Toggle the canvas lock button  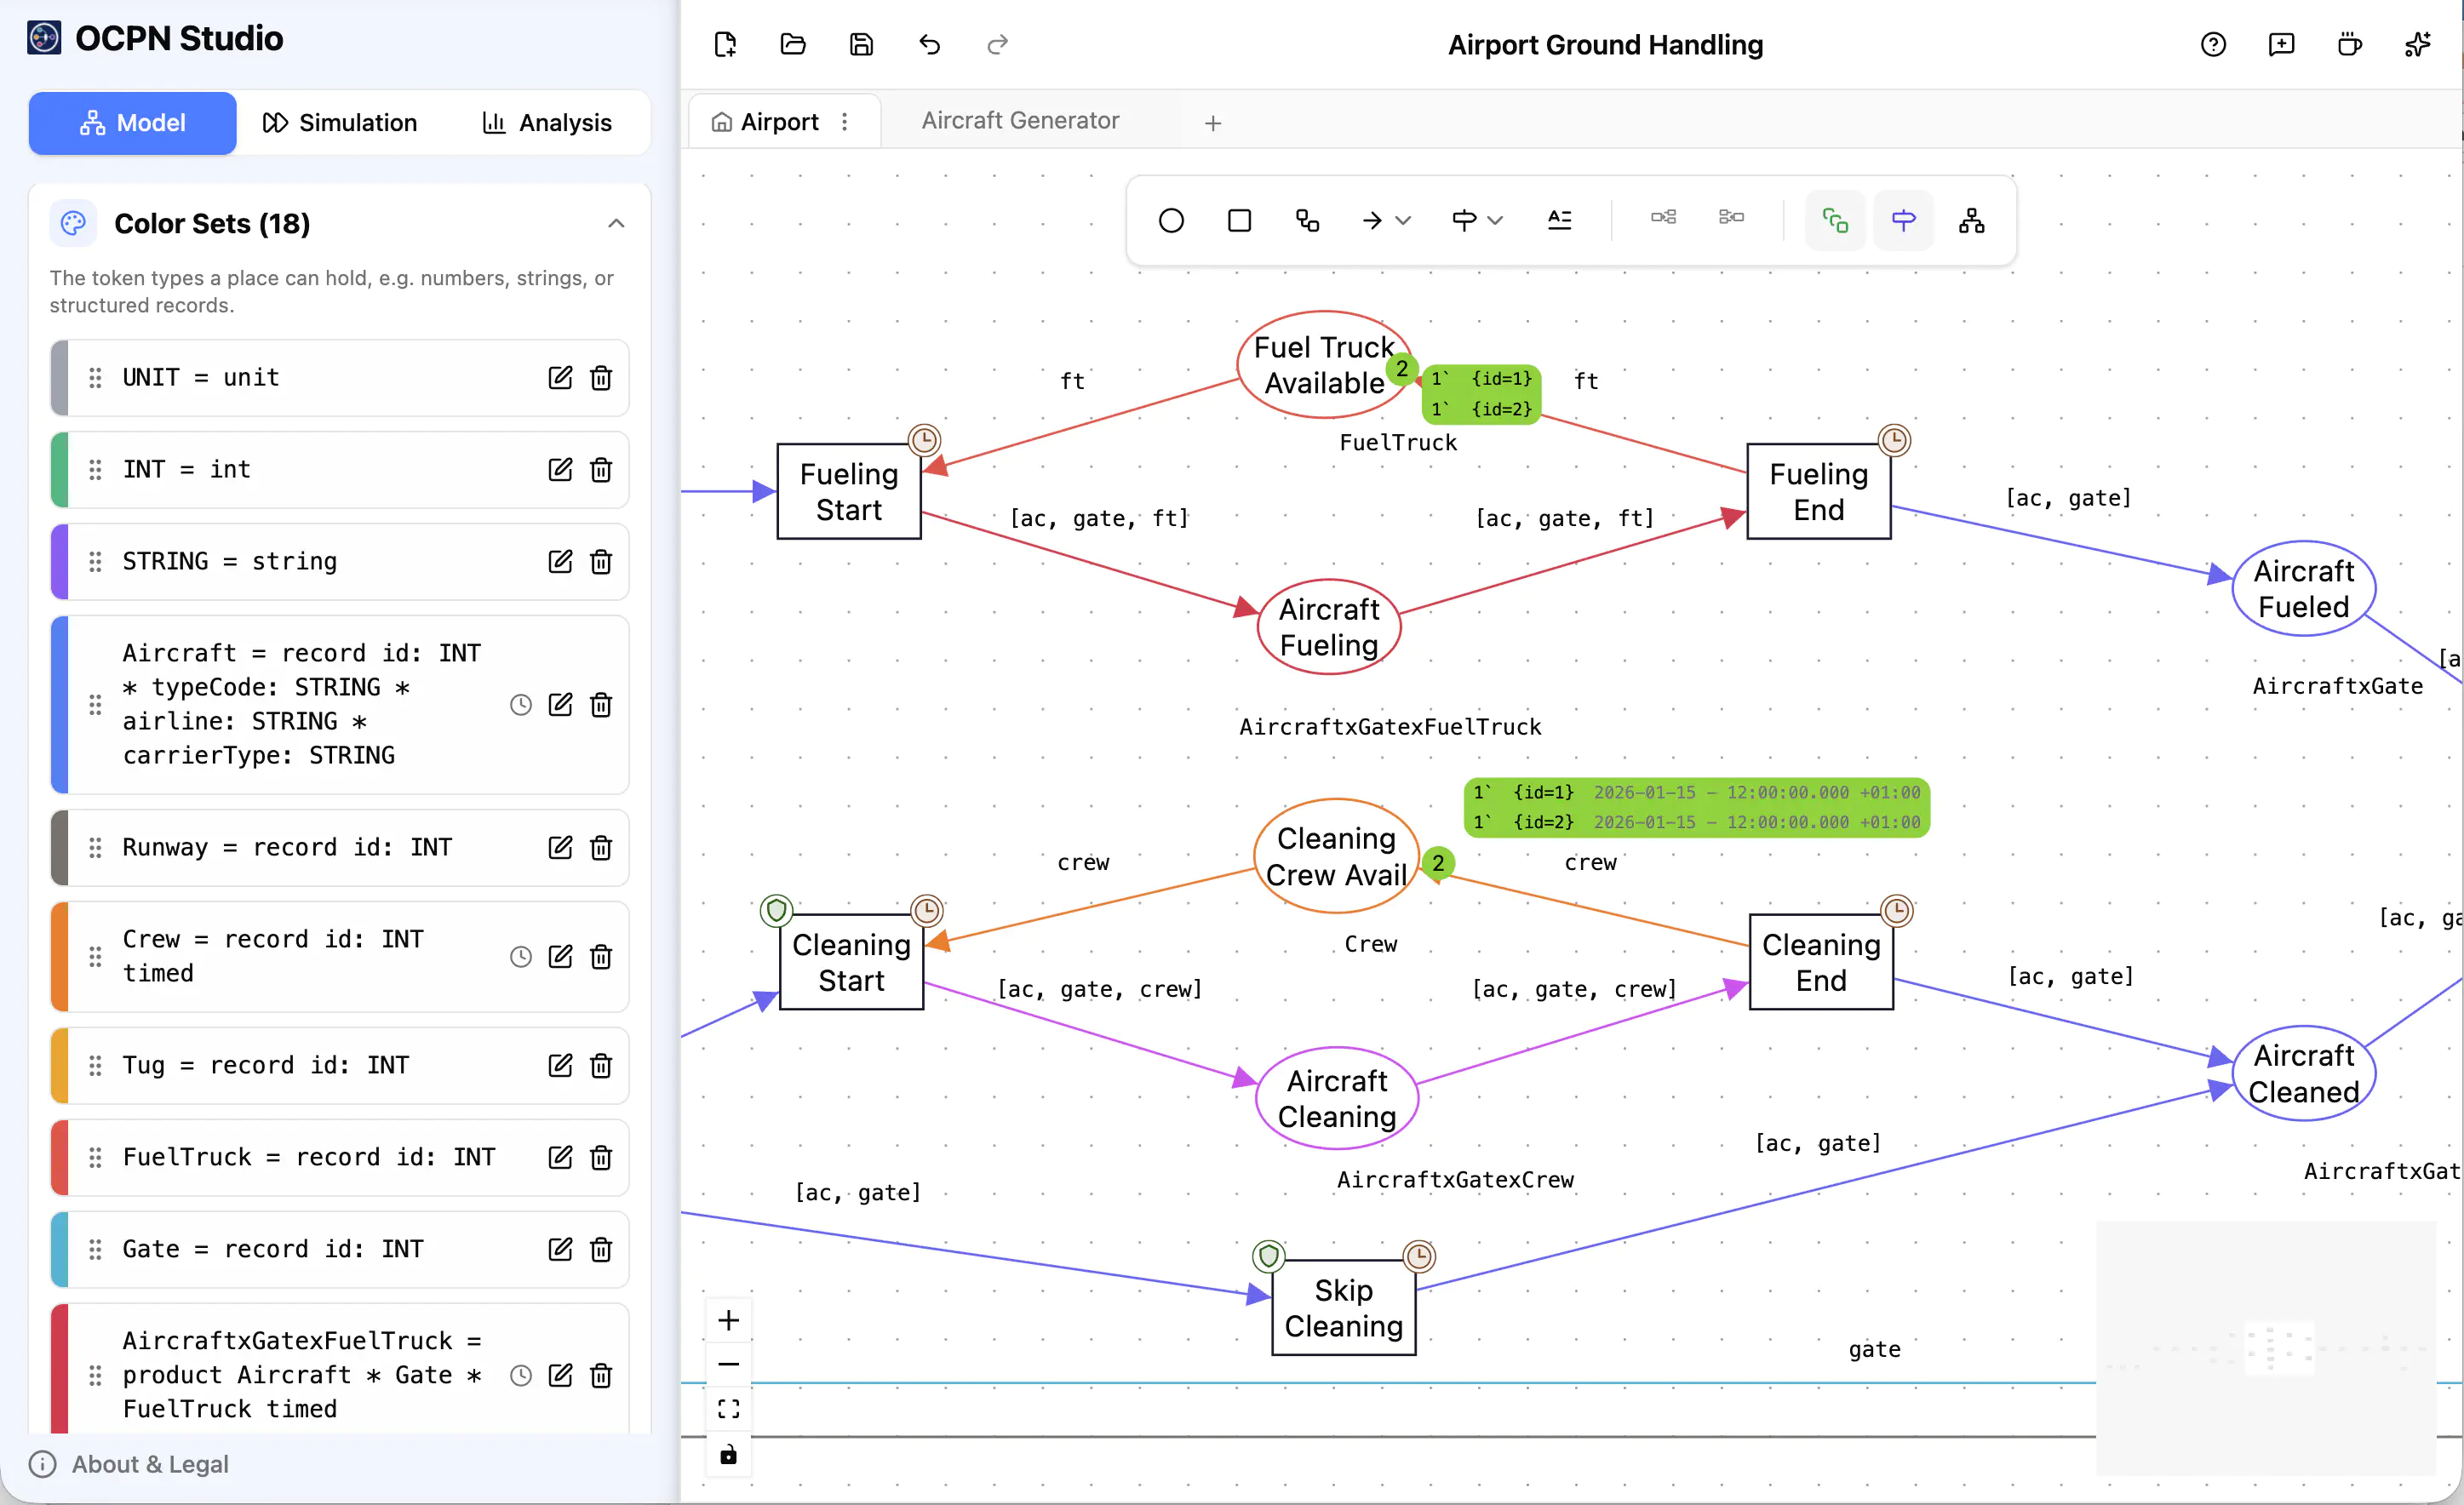tap(728, 1453)
